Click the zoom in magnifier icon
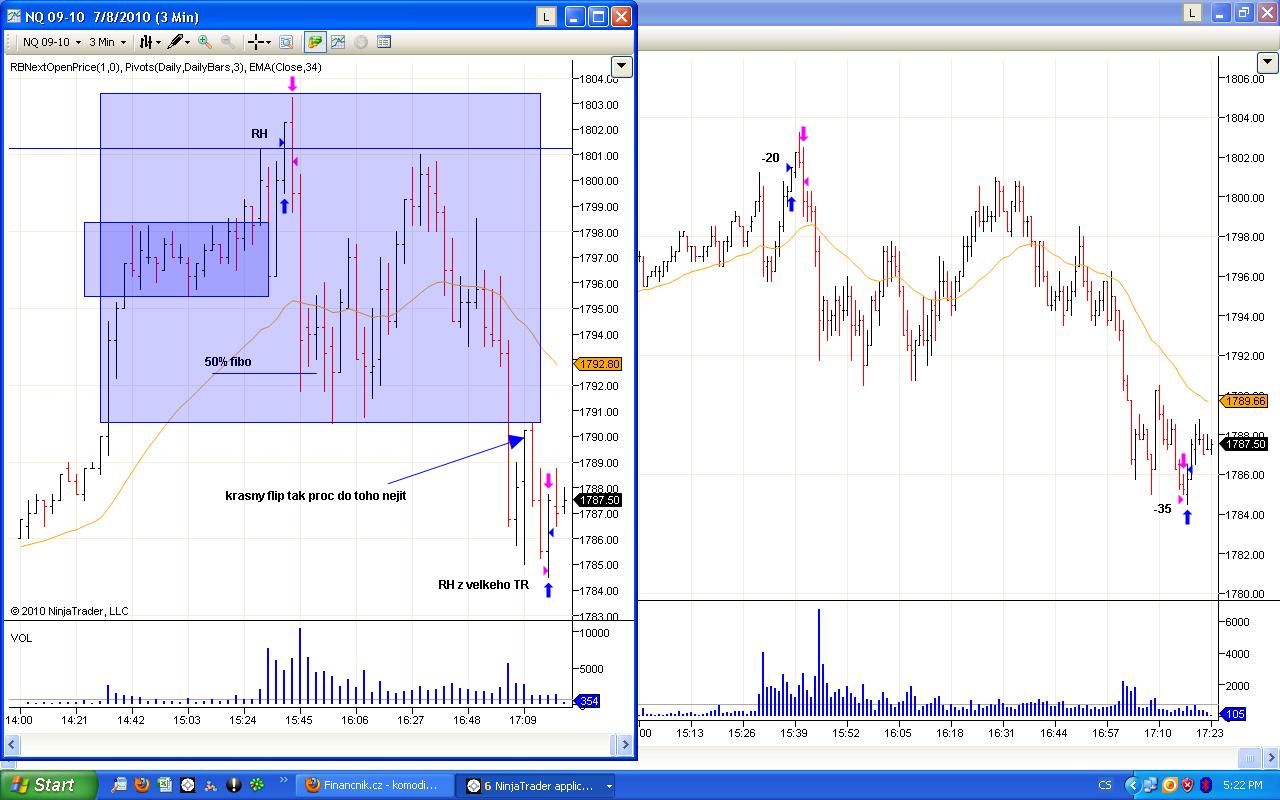This screenshot has height=800, width=1280. (205, 42)
